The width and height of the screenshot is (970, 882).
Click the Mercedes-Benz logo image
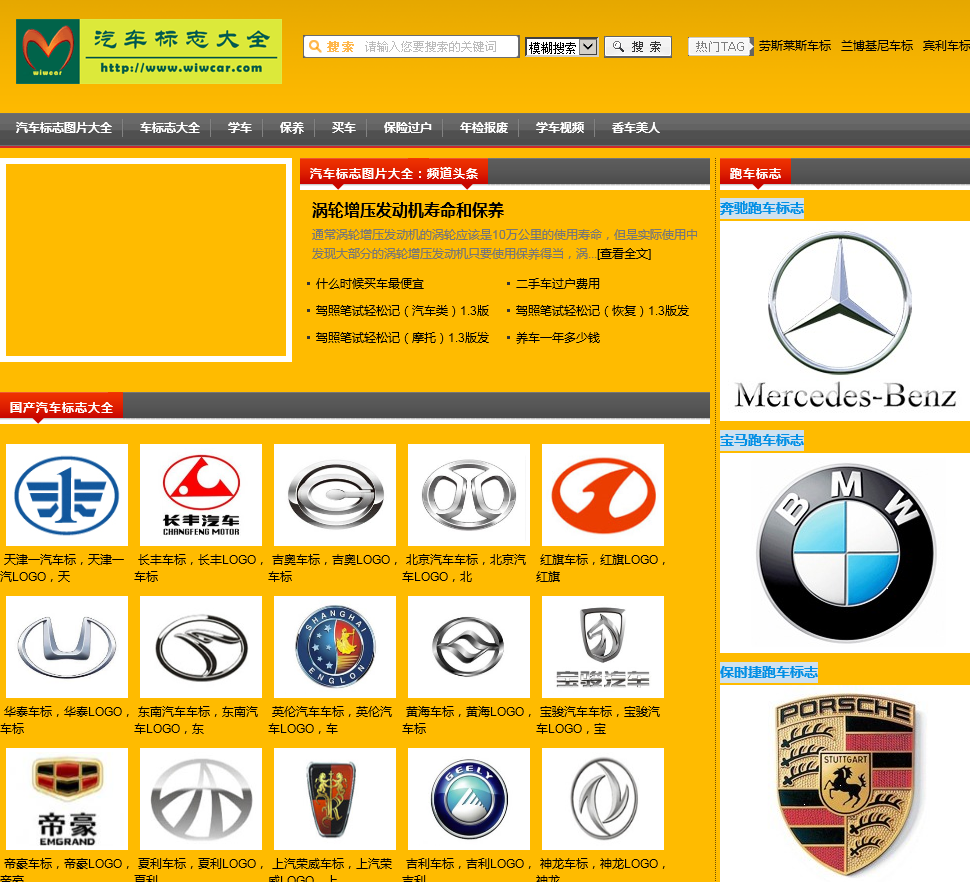[845, 321]
